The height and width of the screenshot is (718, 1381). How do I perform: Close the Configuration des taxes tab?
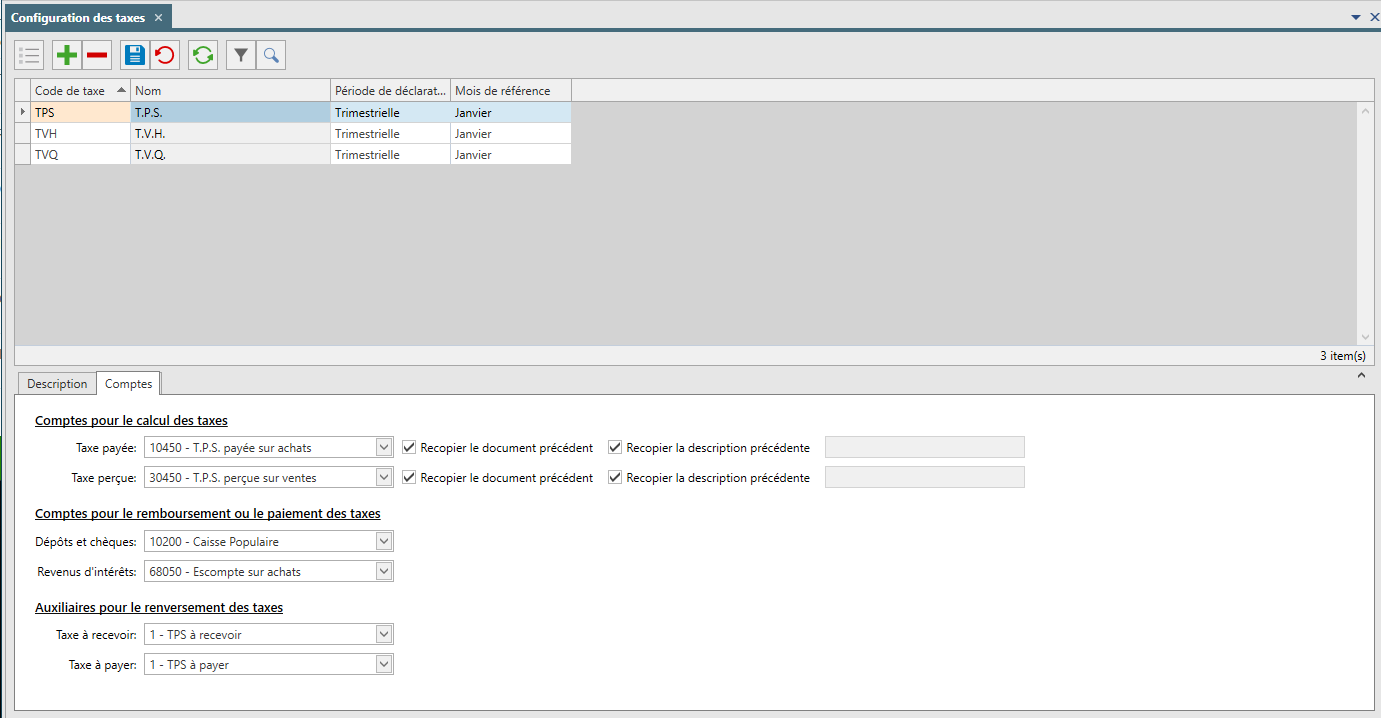(158, 18)
